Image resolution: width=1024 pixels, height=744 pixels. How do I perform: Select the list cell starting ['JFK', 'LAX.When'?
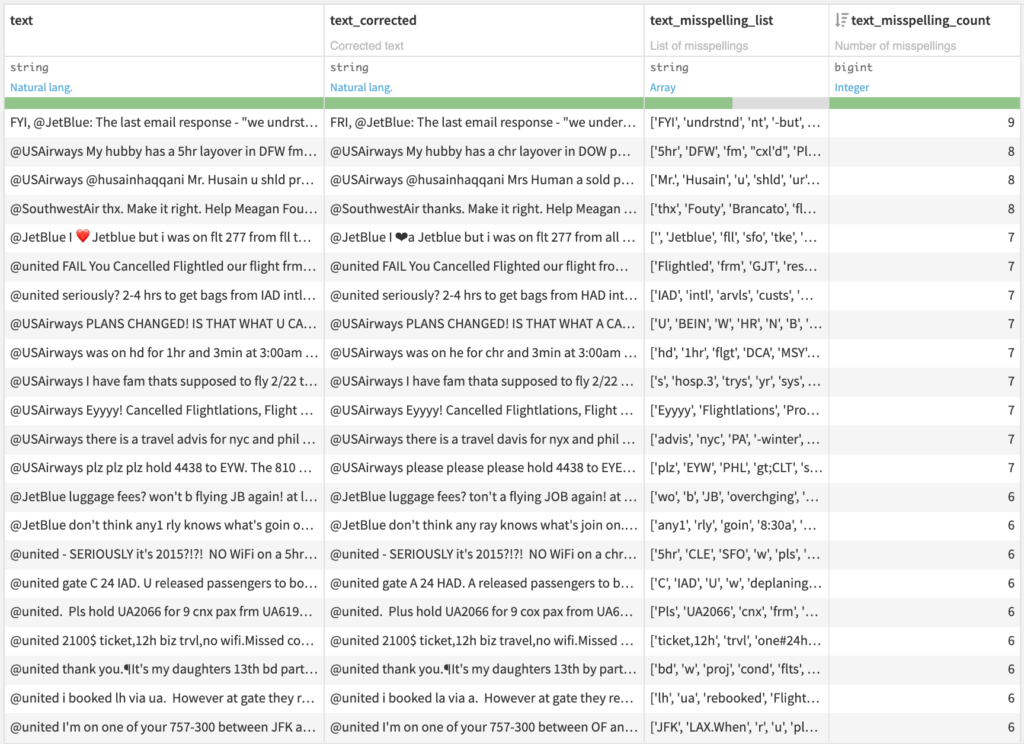736,727
